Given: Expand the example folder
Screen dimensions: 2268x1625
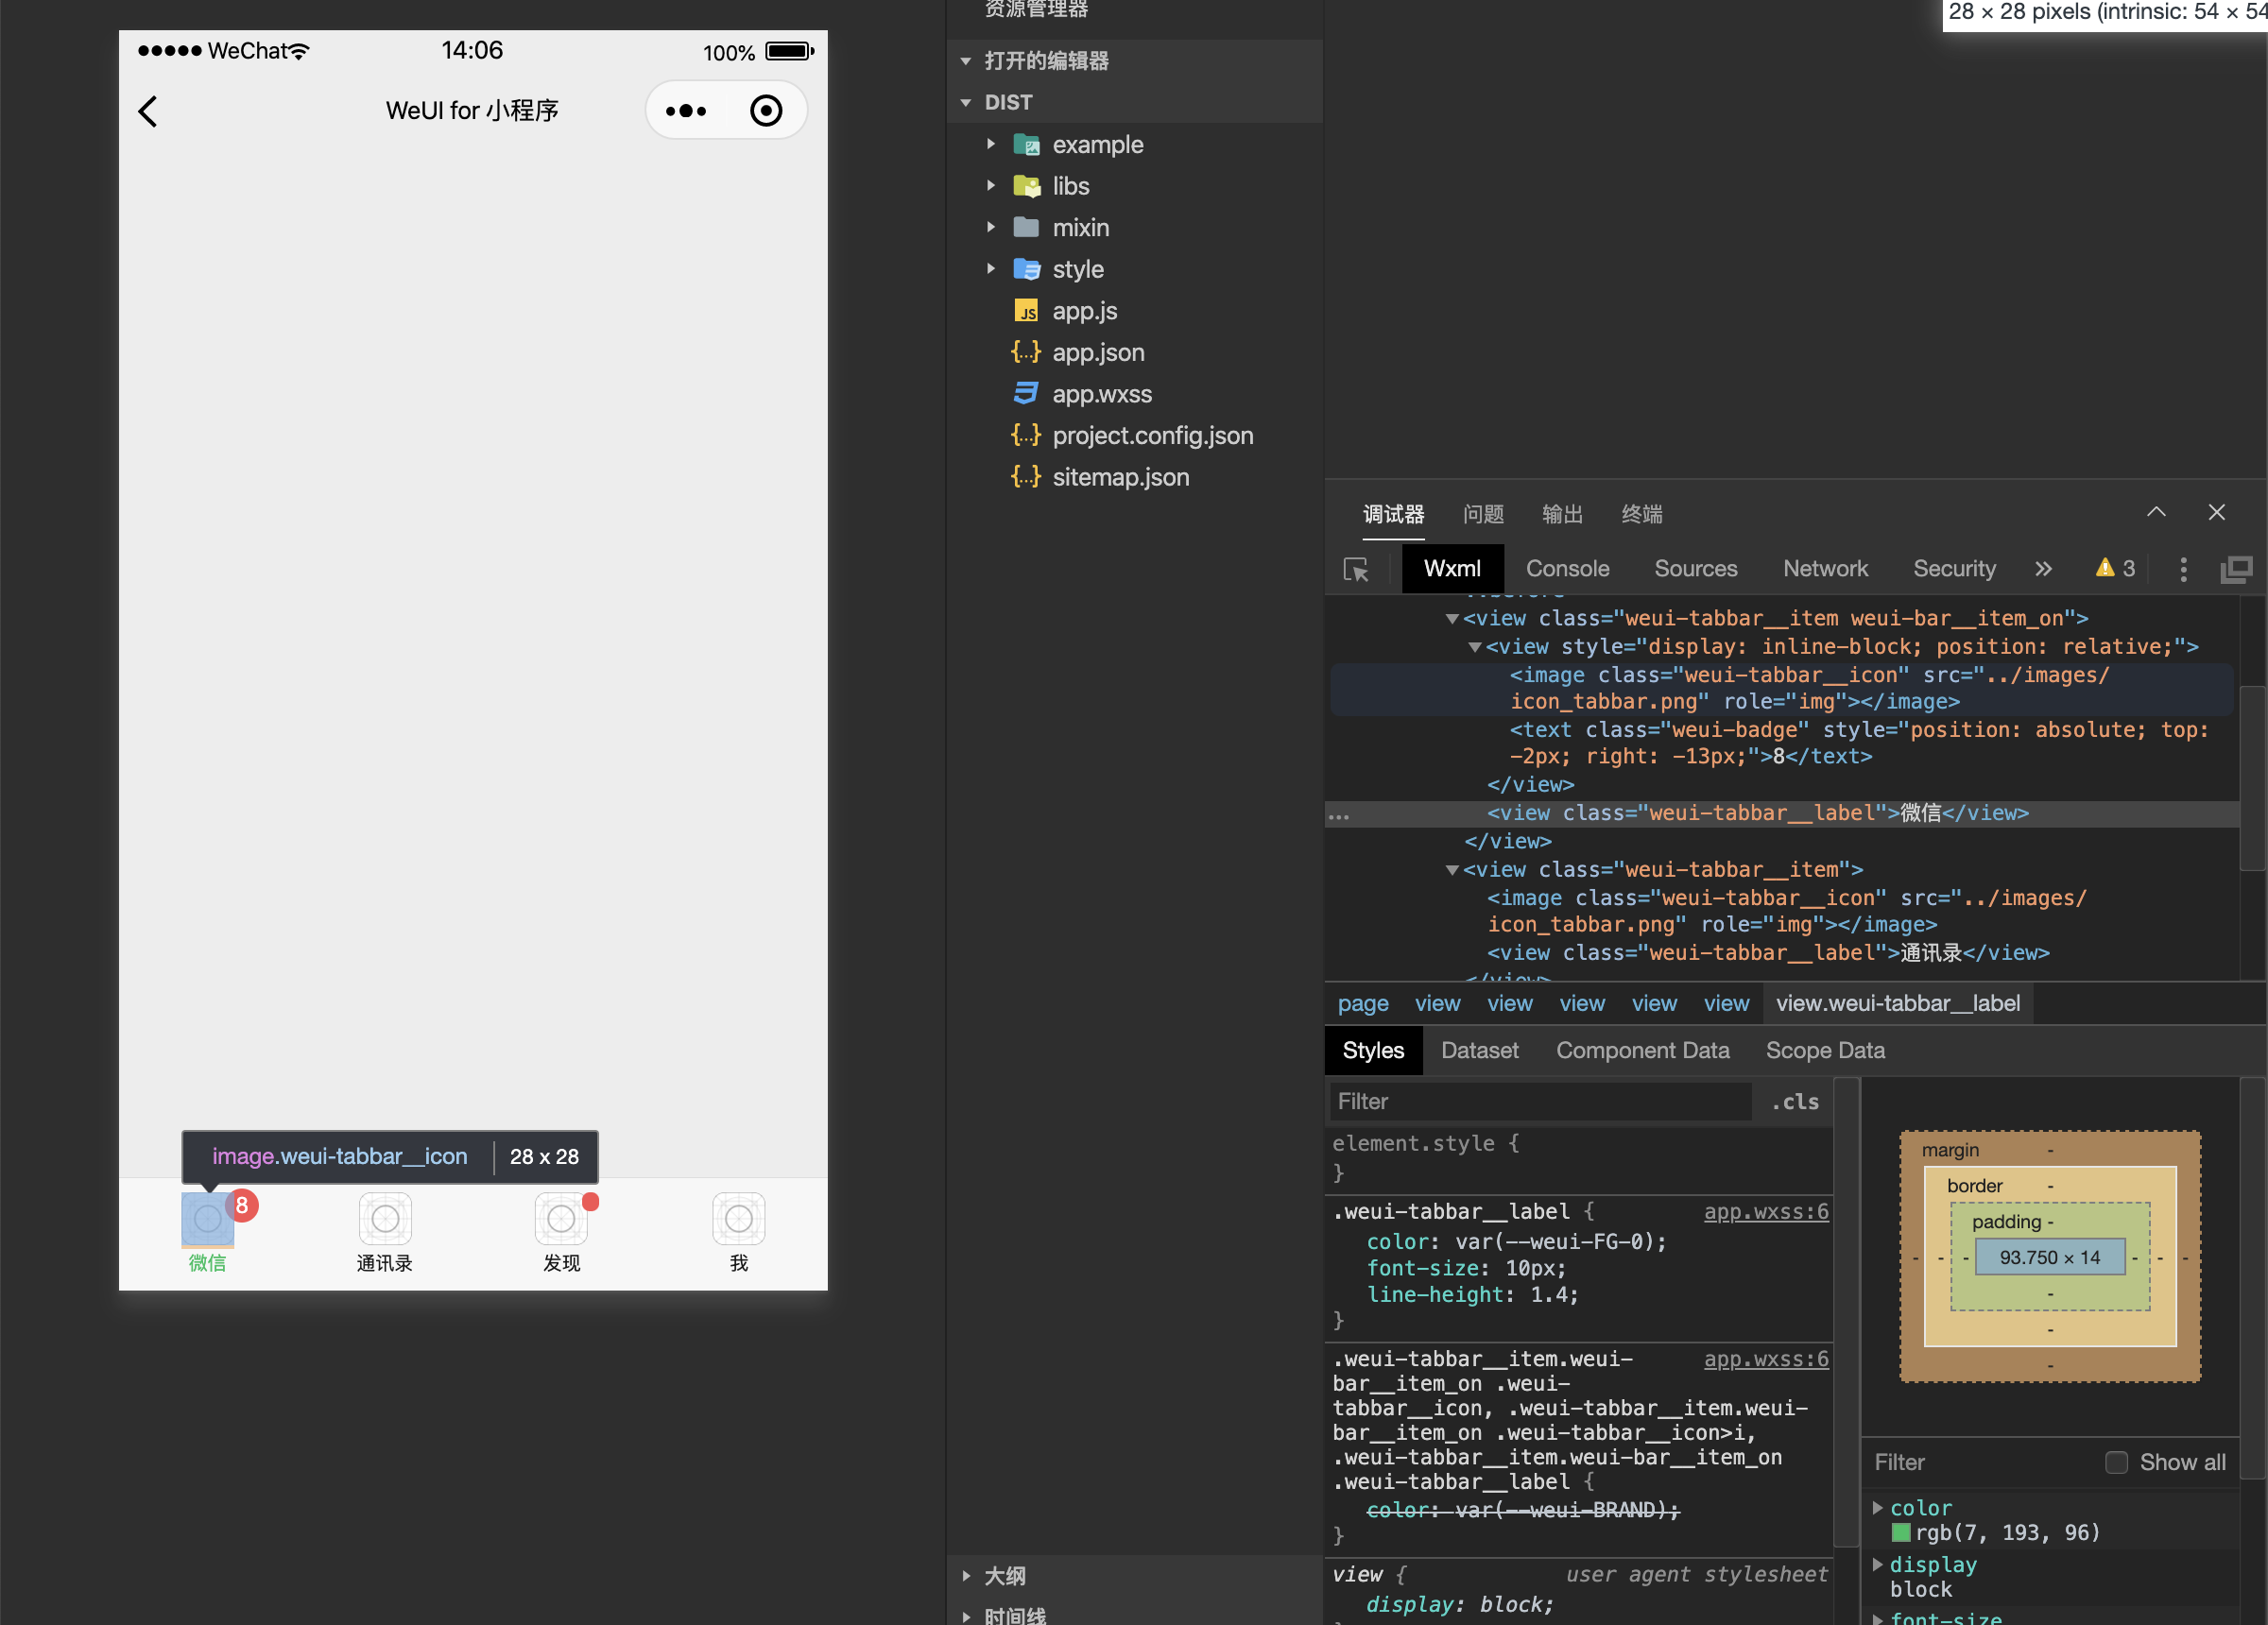Looking at the screenshot, I should click(1097, 145).
